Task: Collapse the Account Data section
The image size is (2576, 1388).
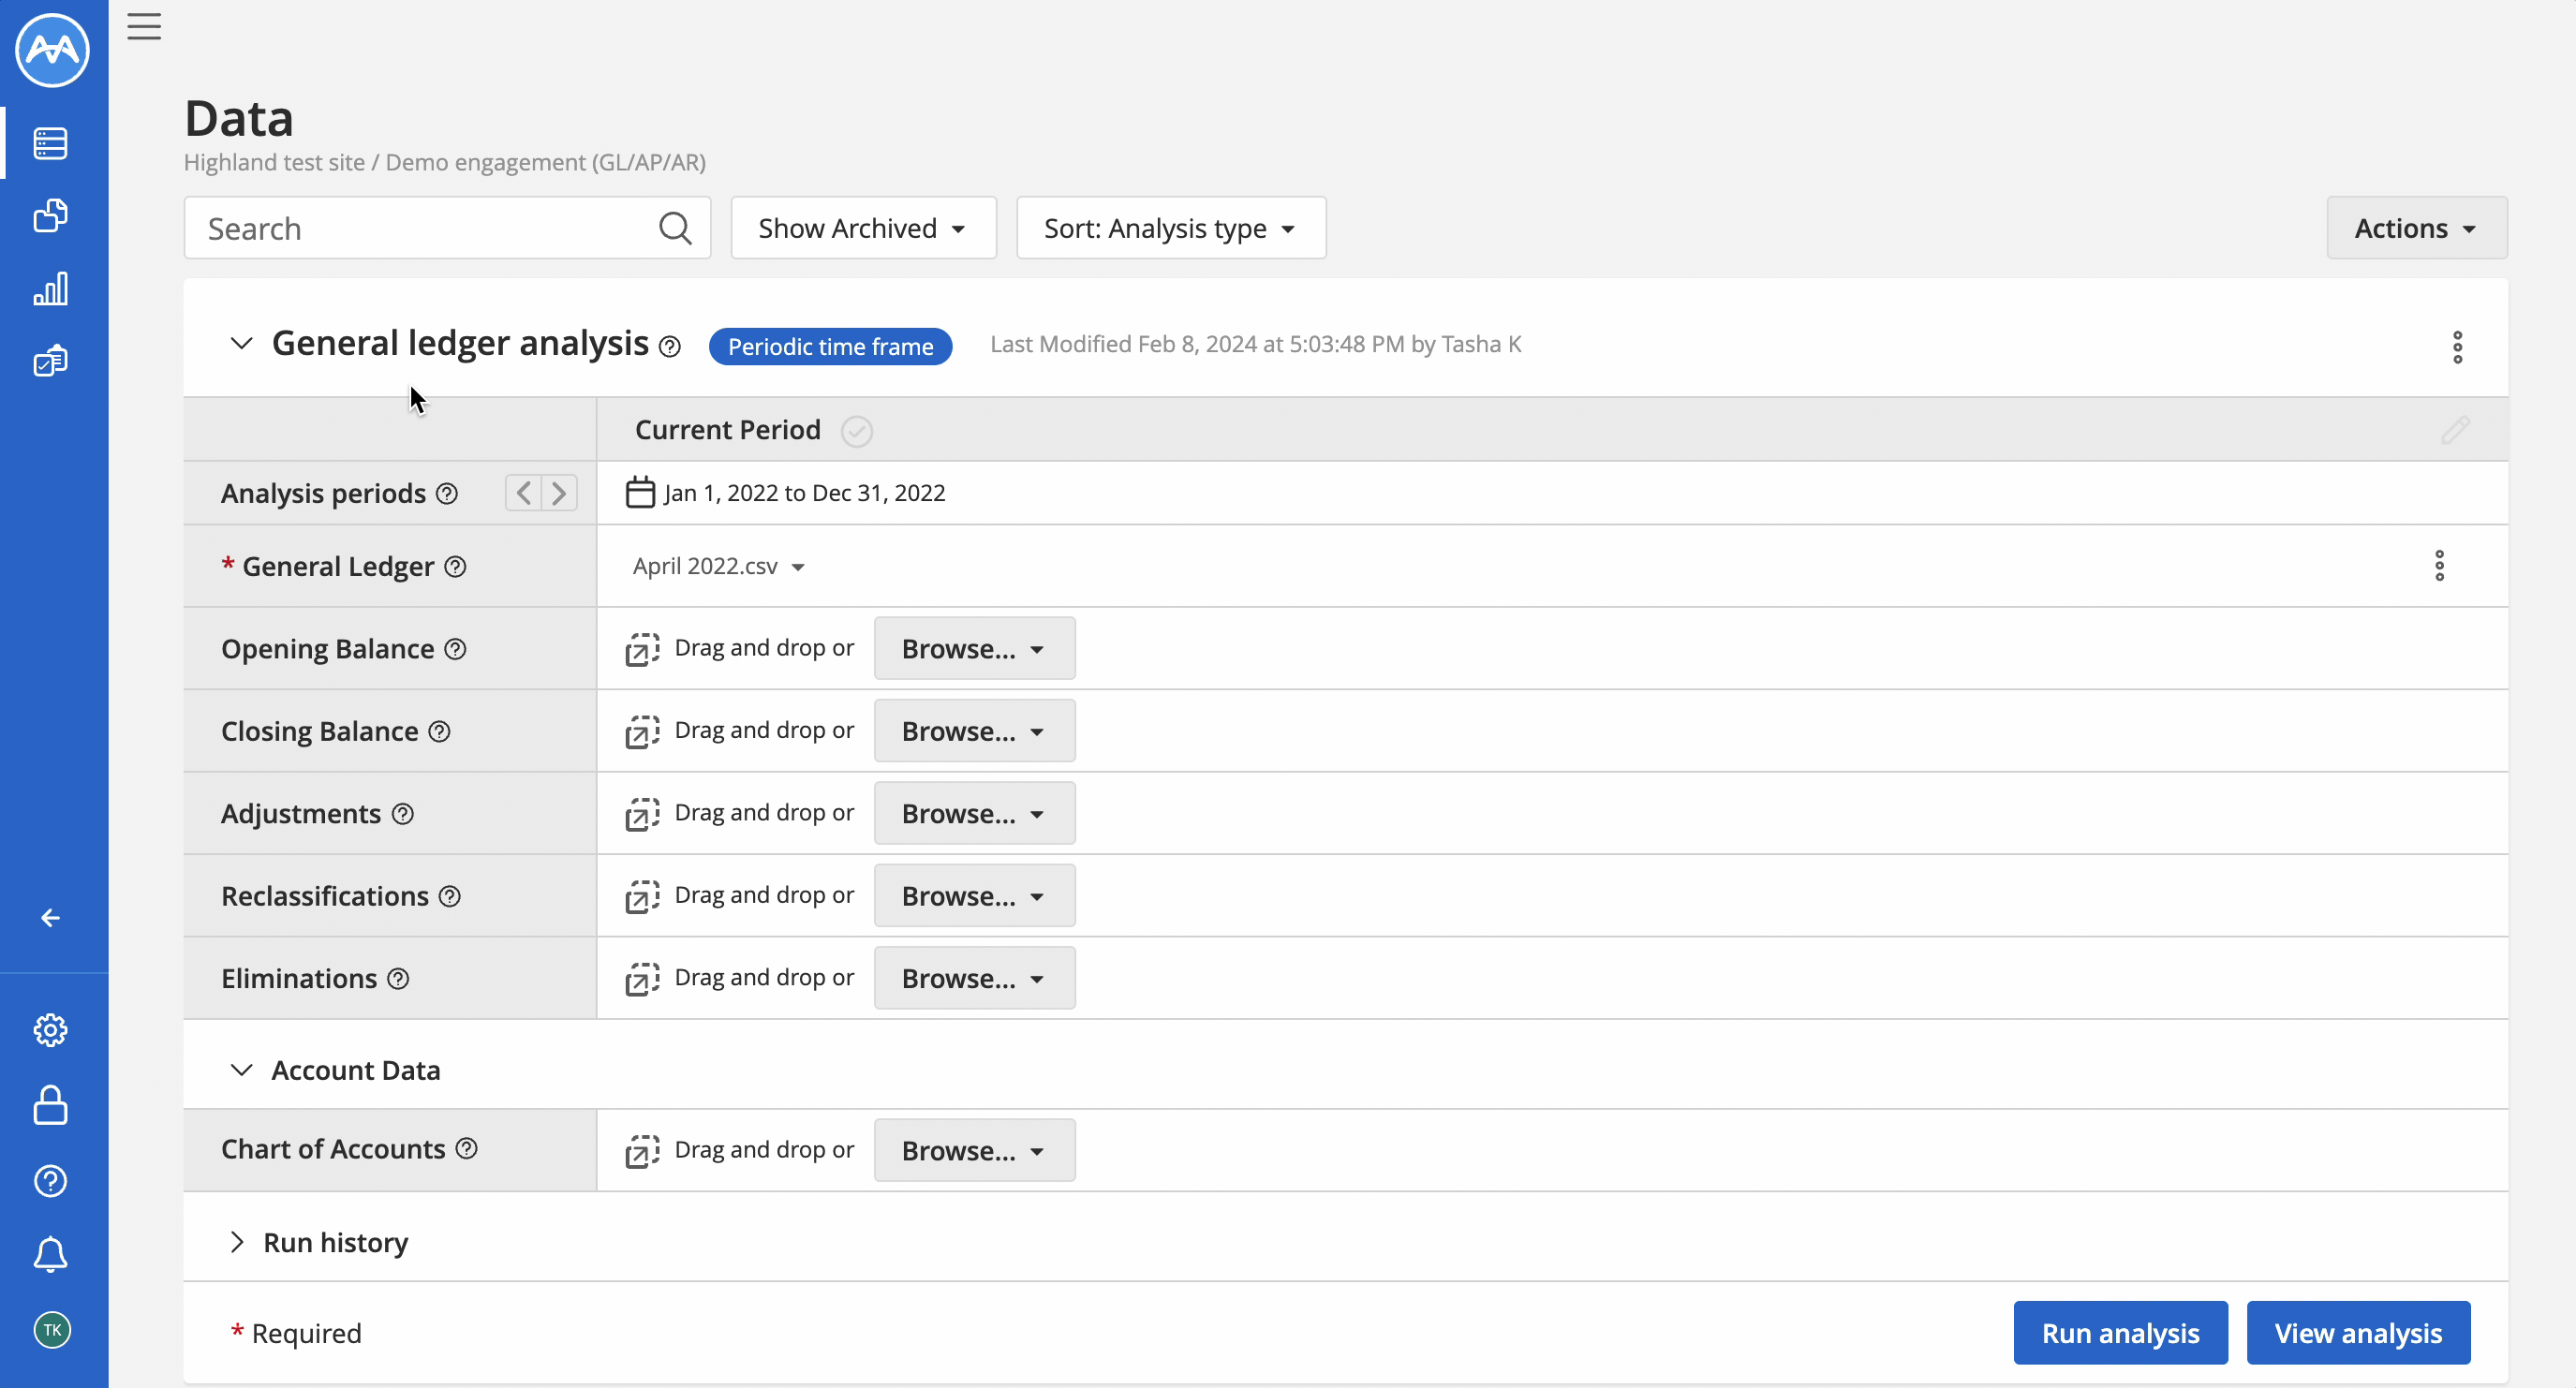Action: pyautogui.click(x=241, y=1070)
